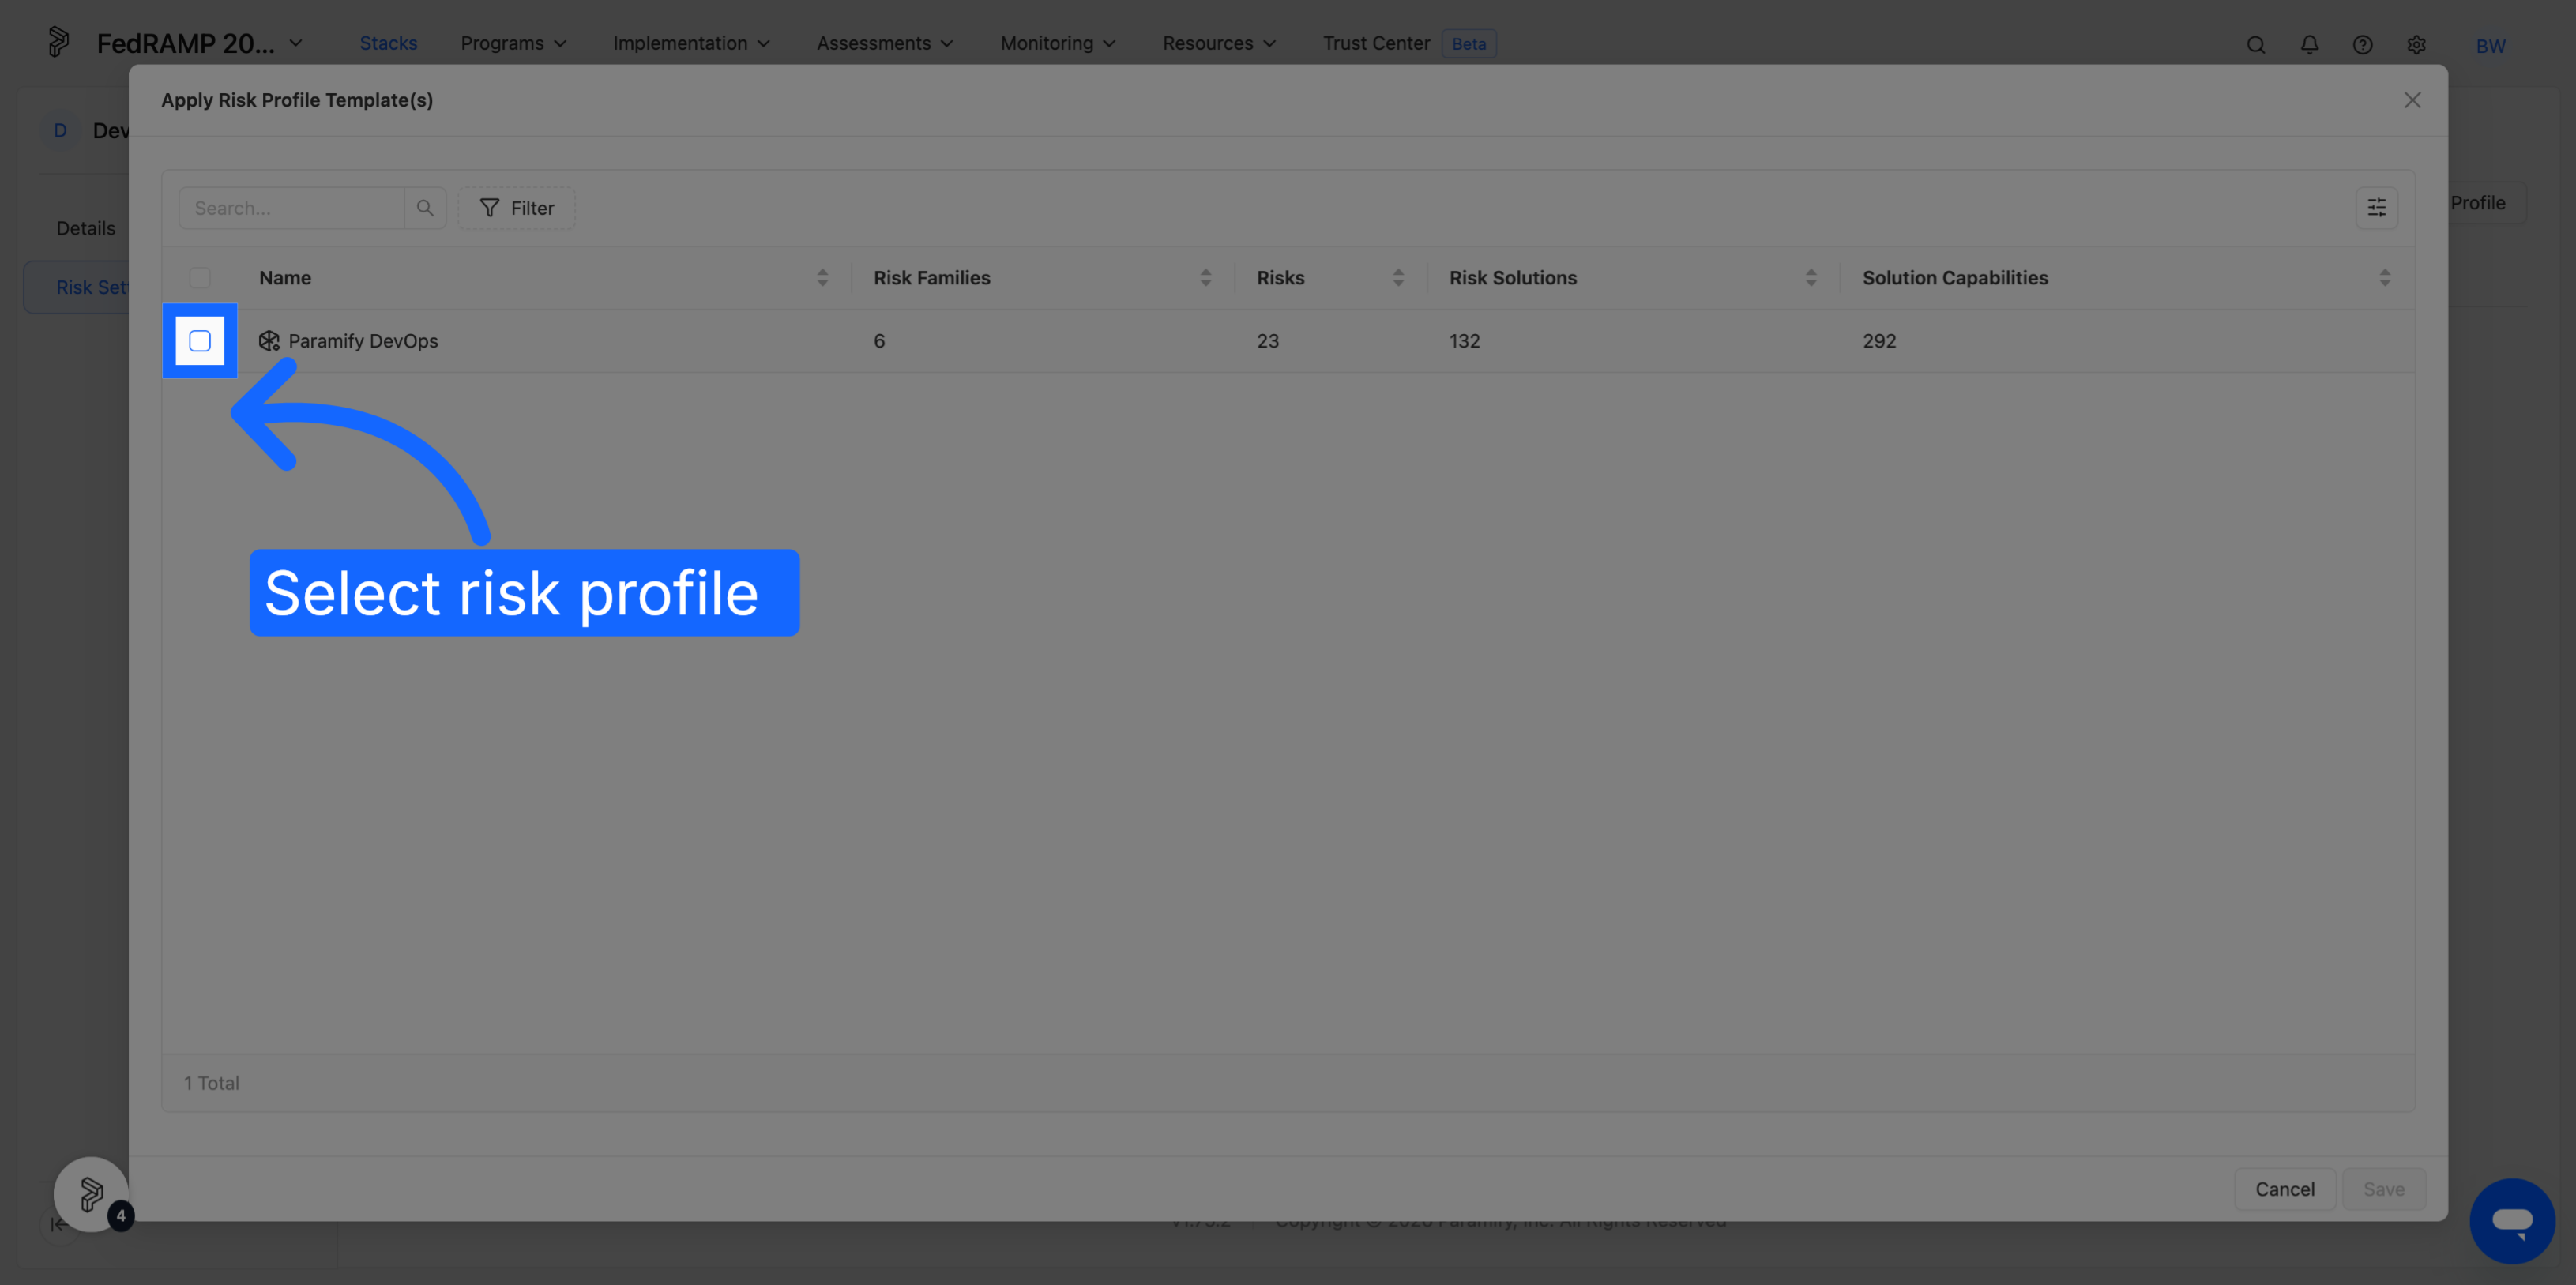Viewport: 2576px width, 1285px height.
Task: Click the D project avatar in sidebar
Action: (x=60, y=130)
